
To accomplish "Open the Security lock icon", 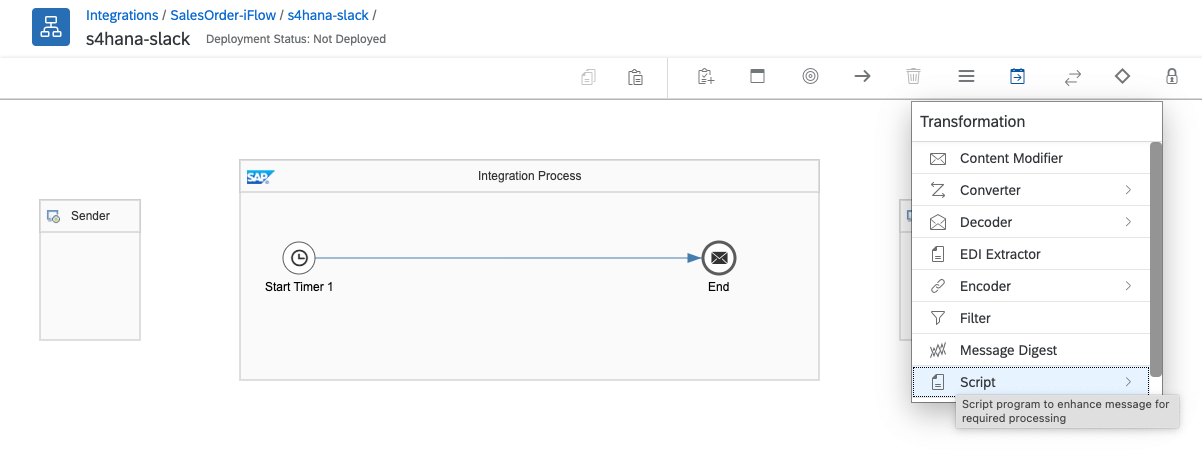I will click(1171, 76).
